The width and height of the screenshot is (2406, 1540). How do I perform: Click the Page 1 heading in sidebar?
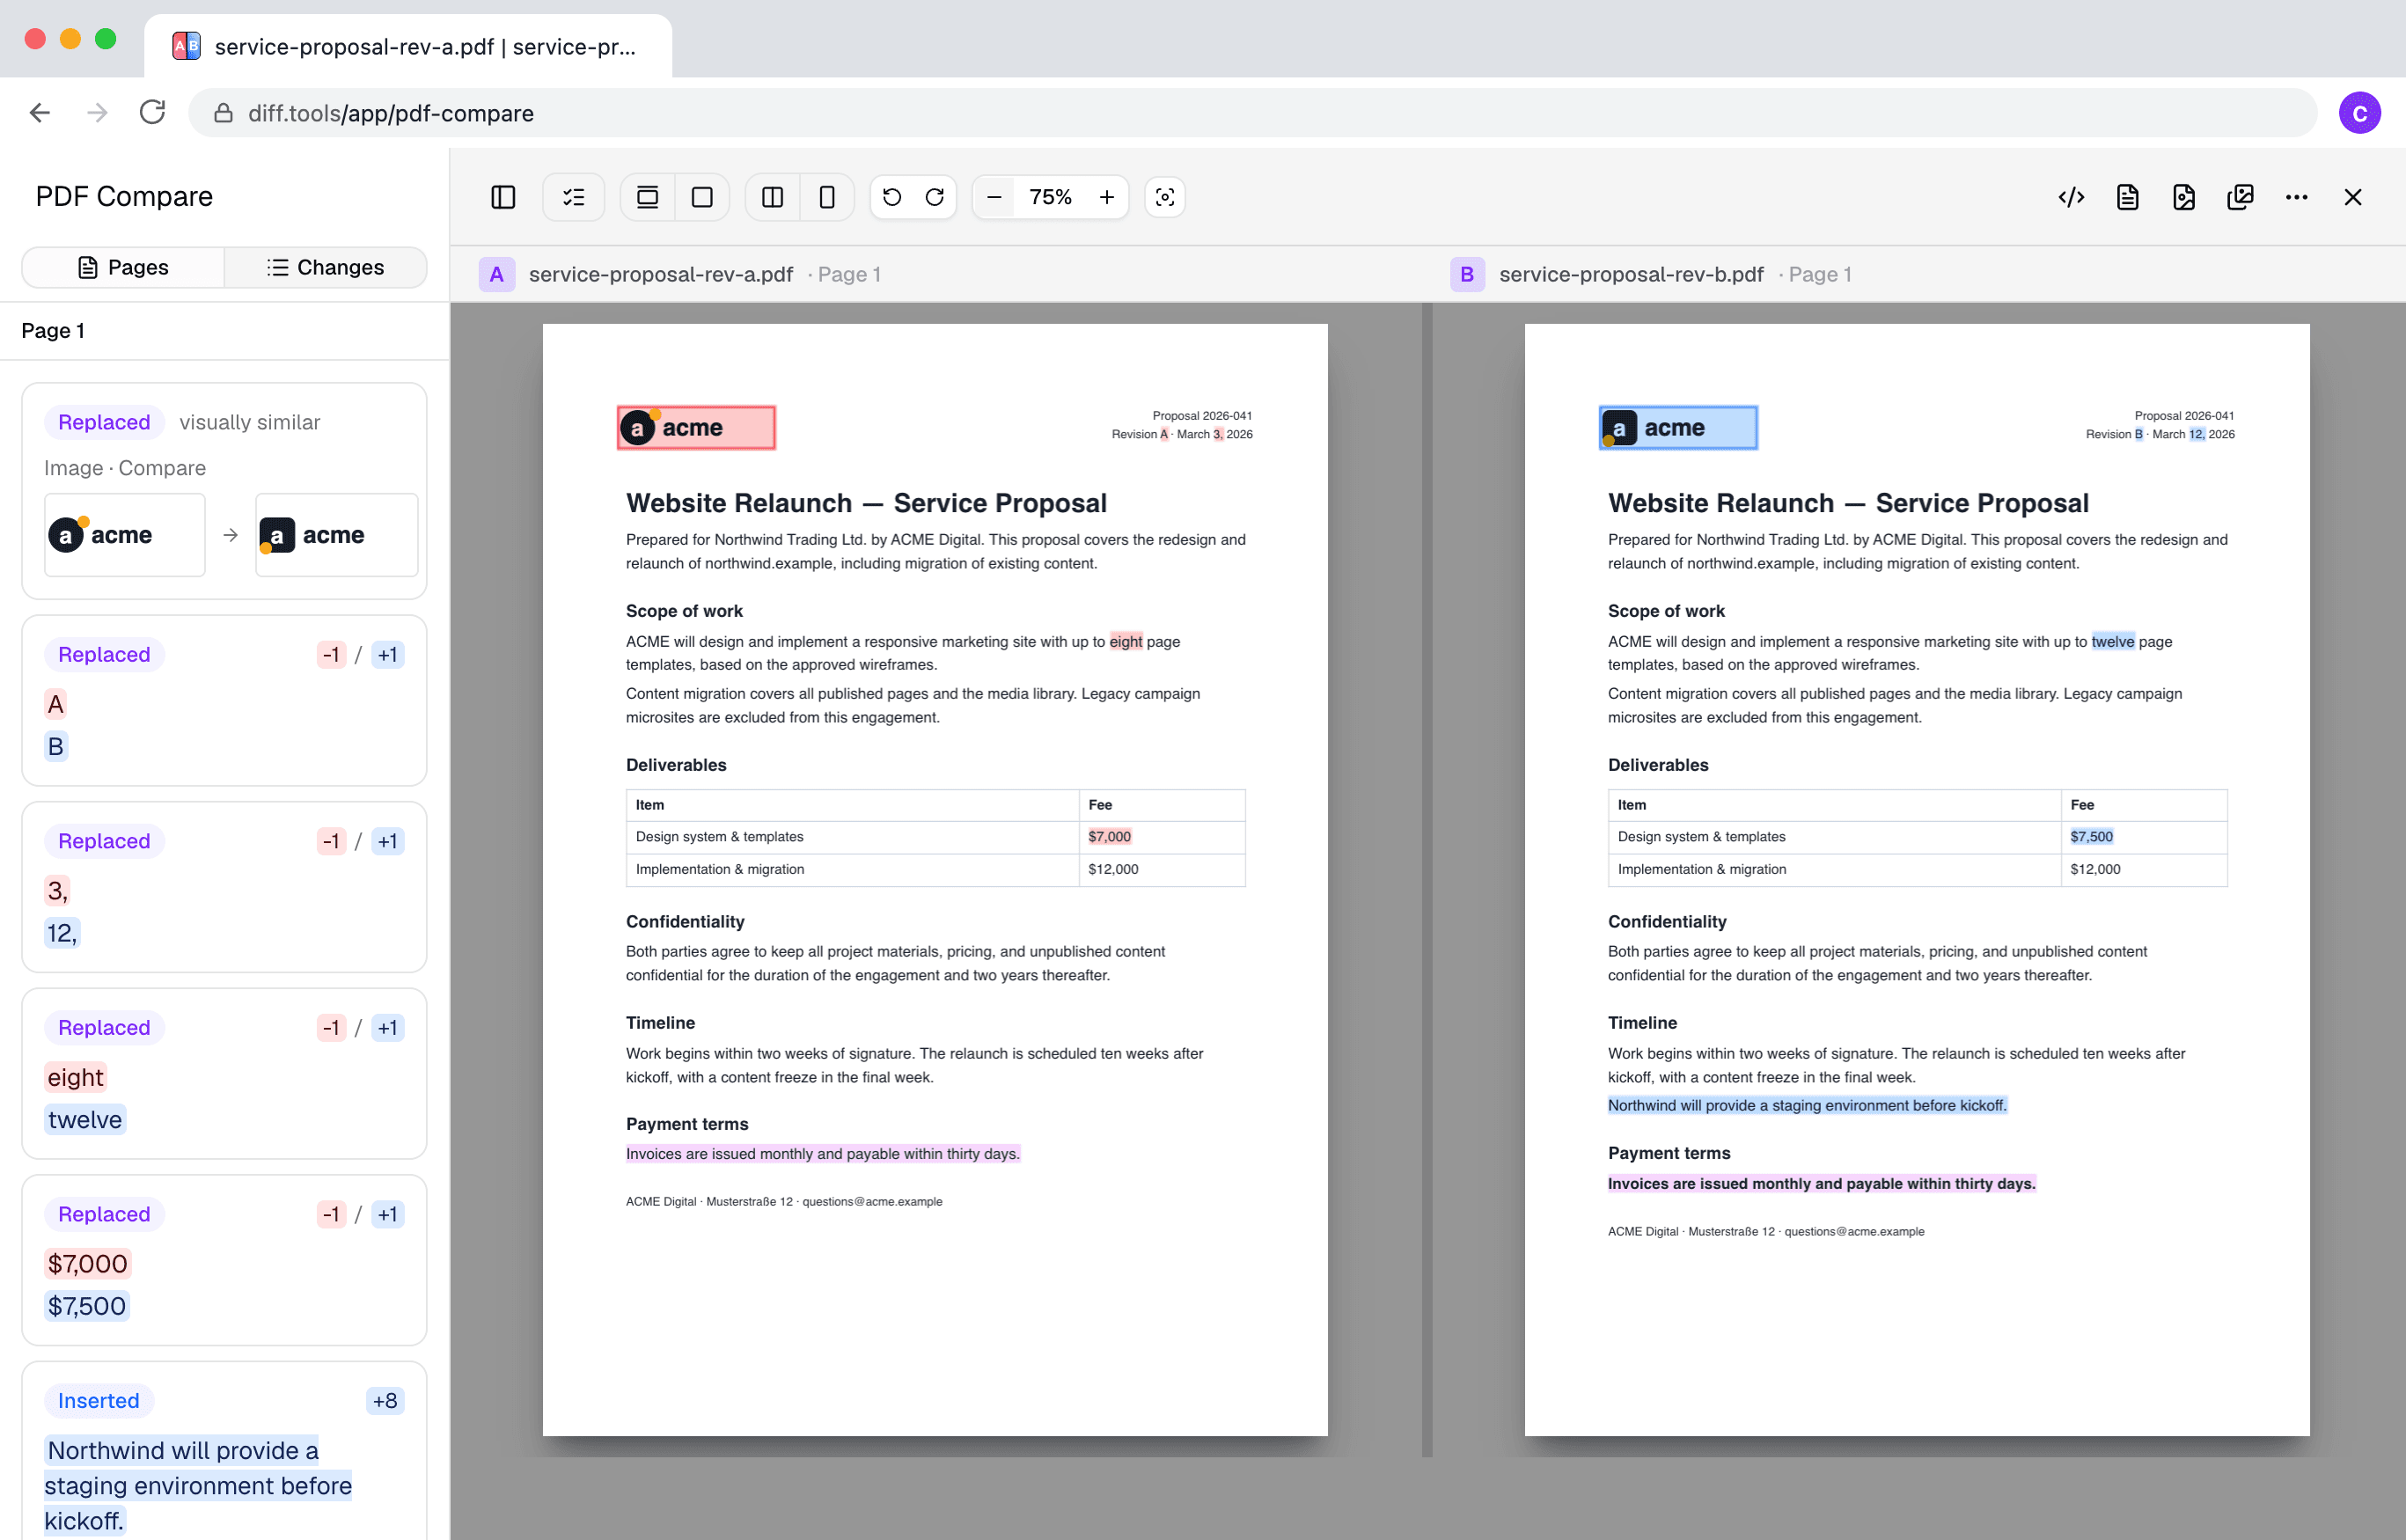click(x=53, y=331)
